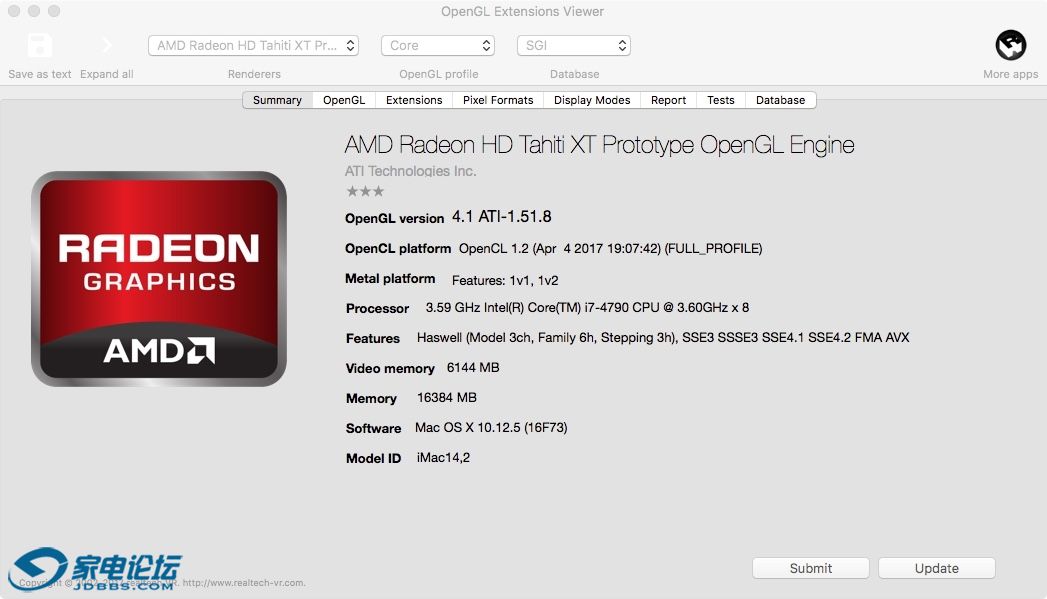Select the Pixel Formats tab
The height and width of the screenshot is (599, 1047).
tap(498, 100)
